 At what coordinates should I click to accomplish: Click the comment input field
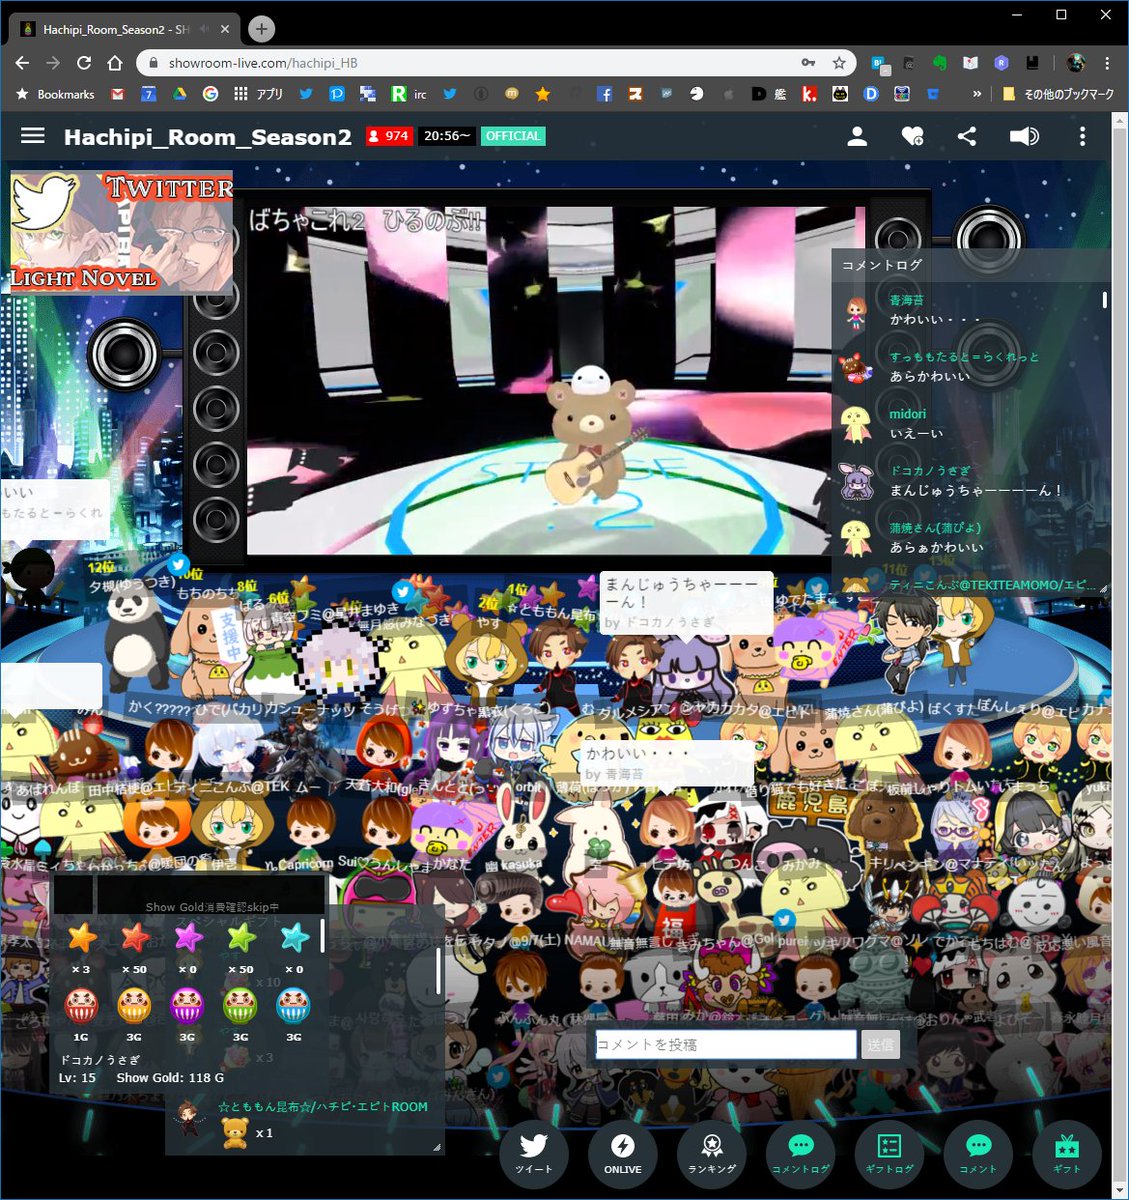point(726,1044)
